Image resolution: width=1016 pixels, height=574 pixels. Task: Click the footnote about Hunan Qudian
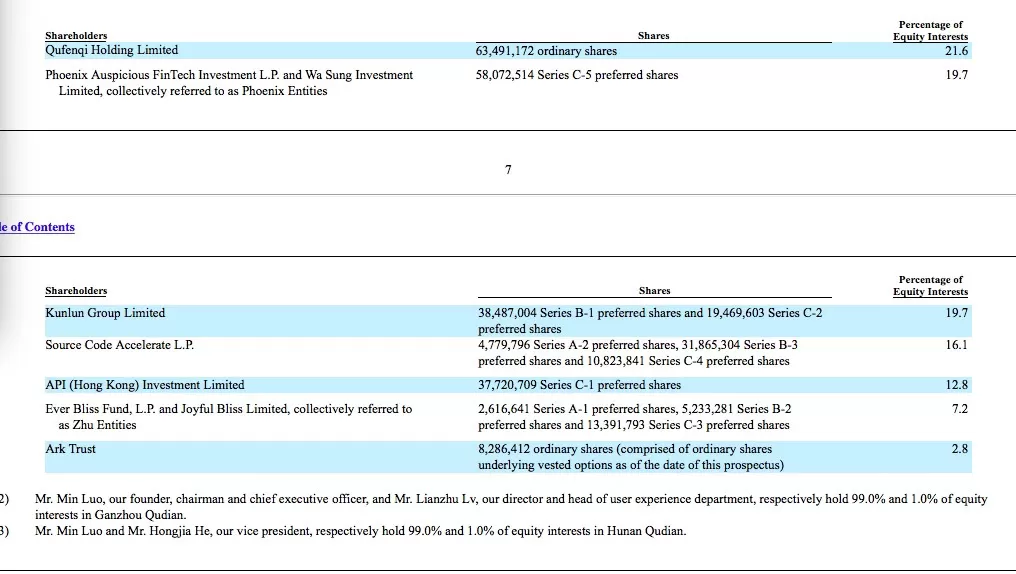tap(360, 531)
